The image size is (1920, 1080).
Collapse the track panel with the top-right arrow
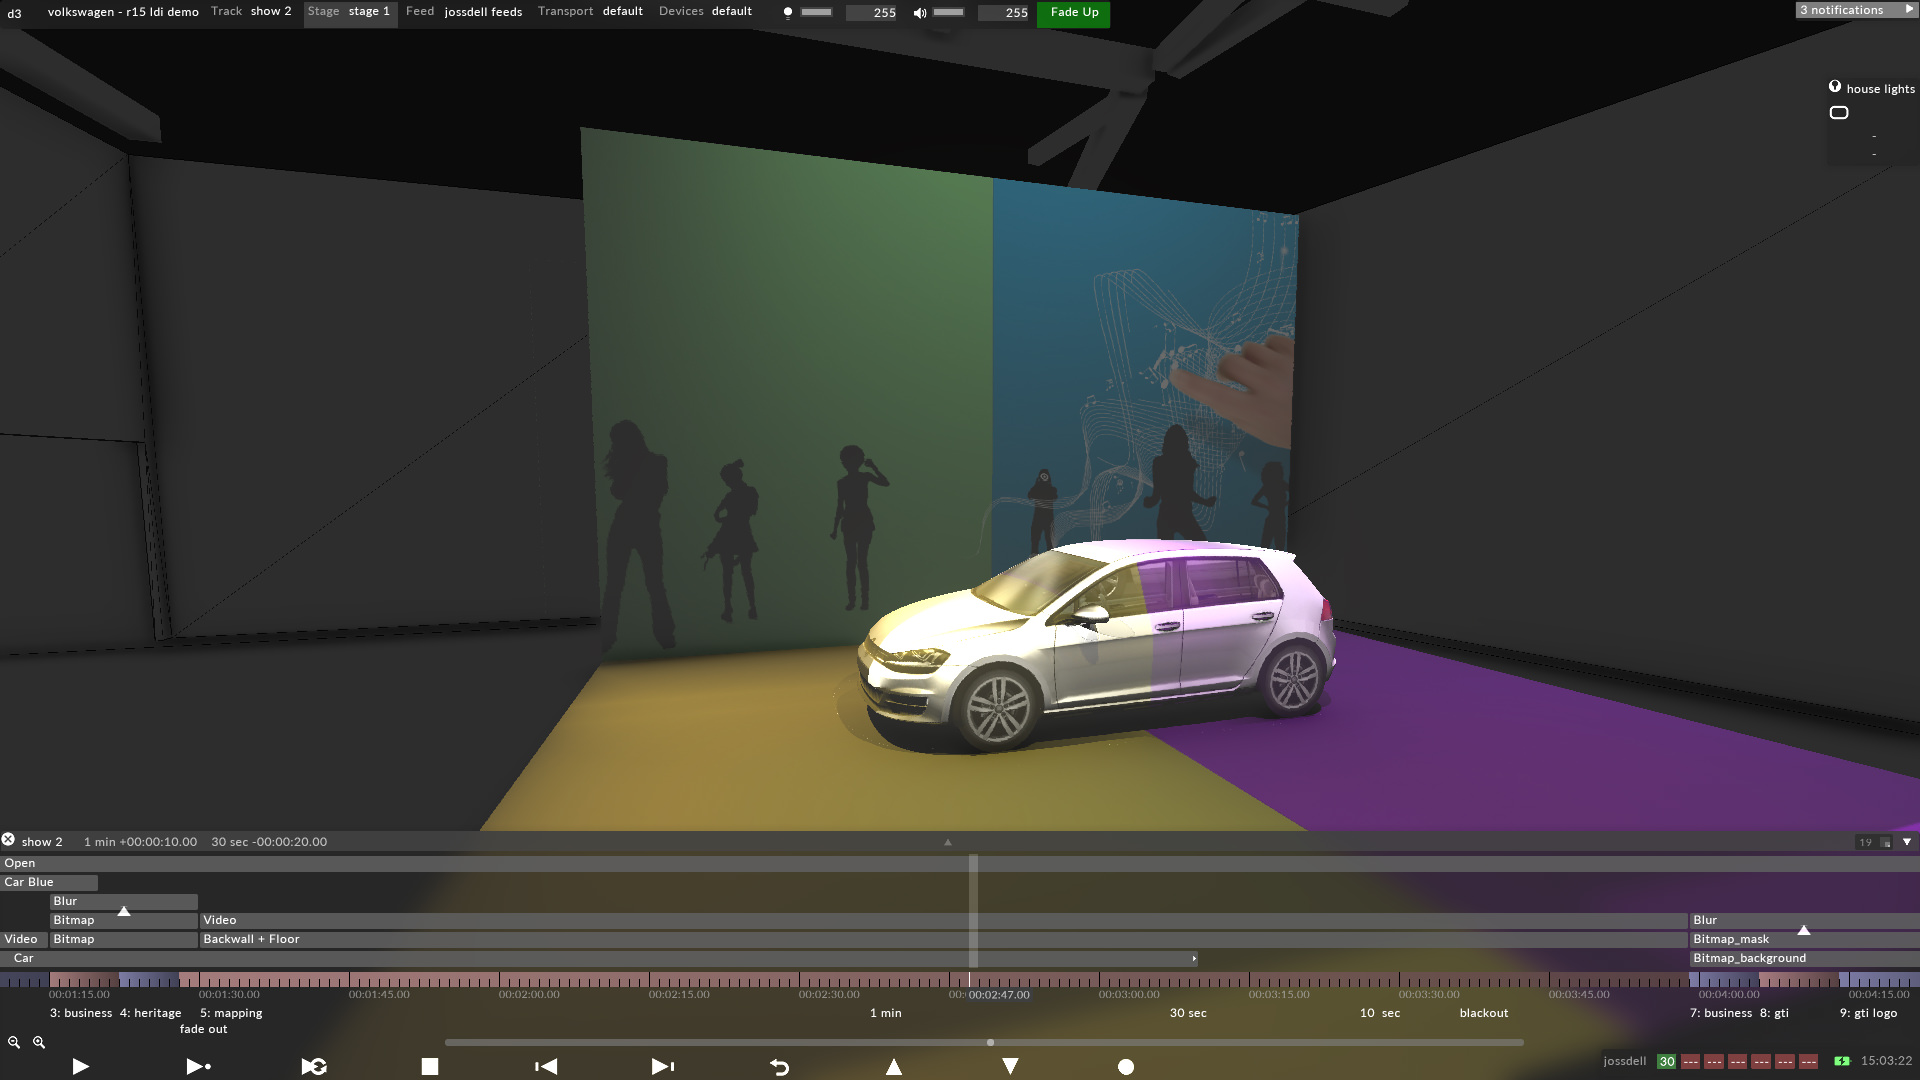click(1907, 842)
